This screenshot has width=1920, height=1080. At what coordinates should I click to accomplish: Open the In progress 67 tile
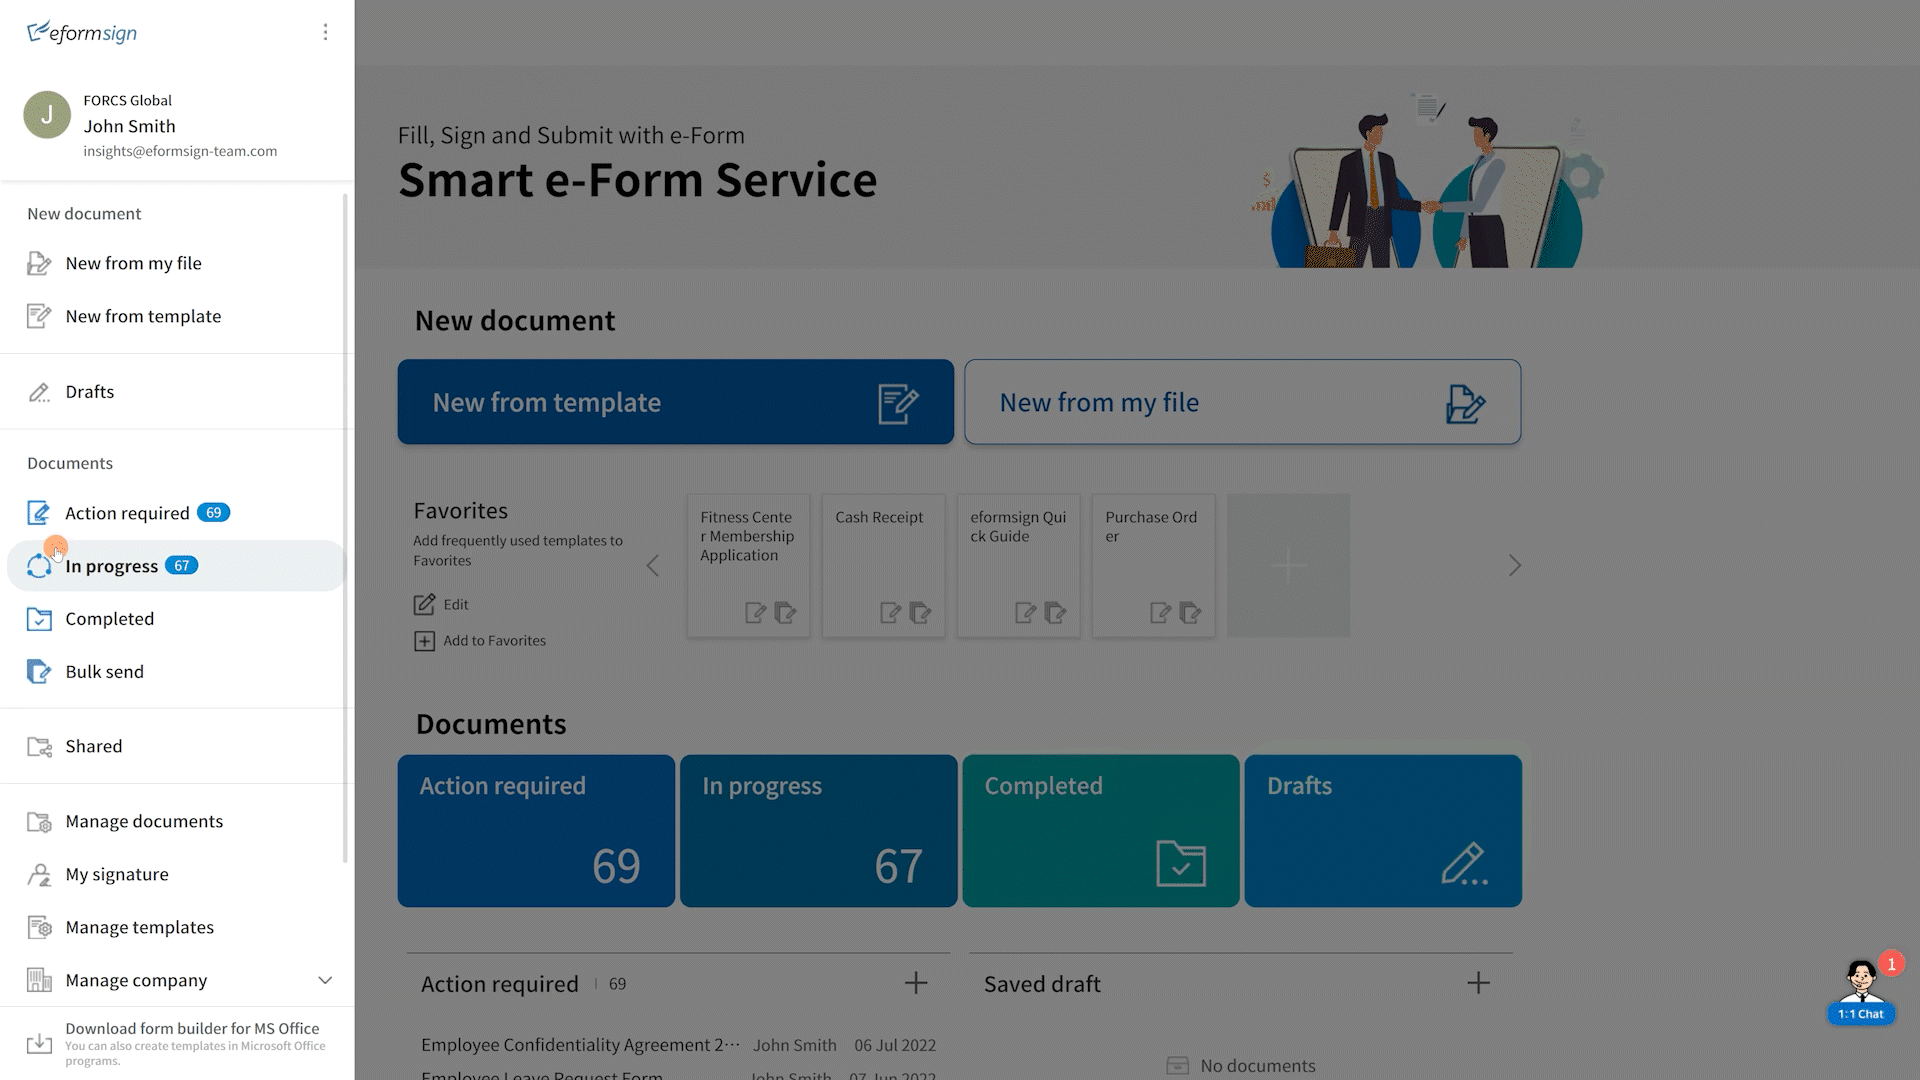point(818,831)
